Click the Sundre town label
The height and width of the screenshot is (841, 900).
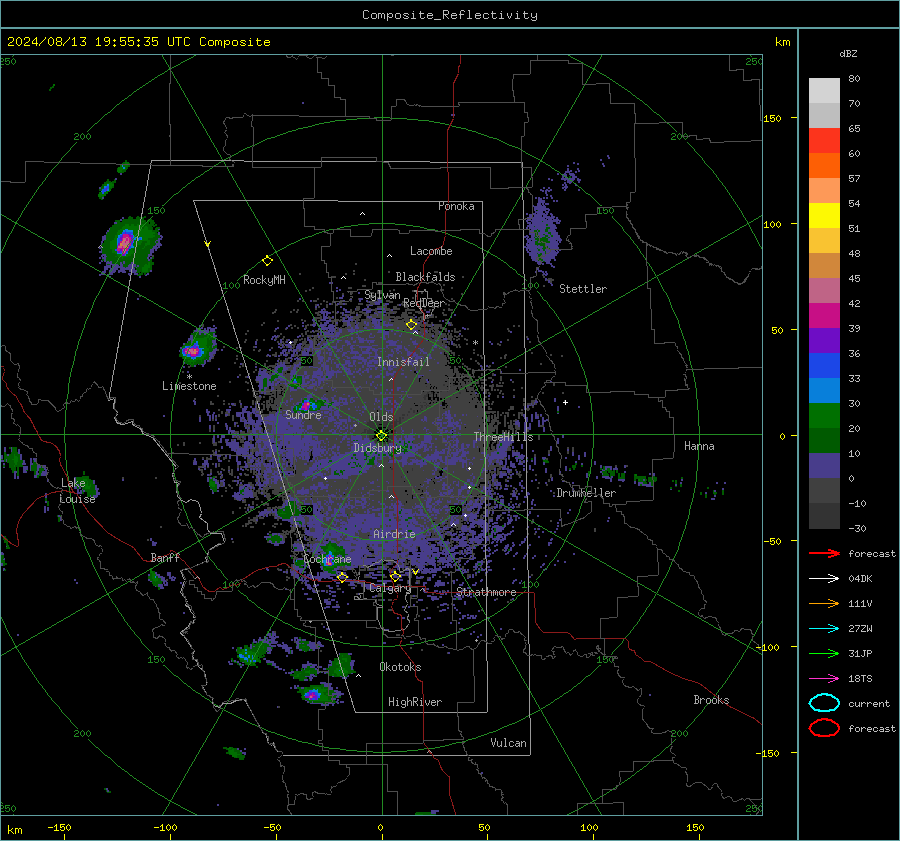tap(303, 414)
